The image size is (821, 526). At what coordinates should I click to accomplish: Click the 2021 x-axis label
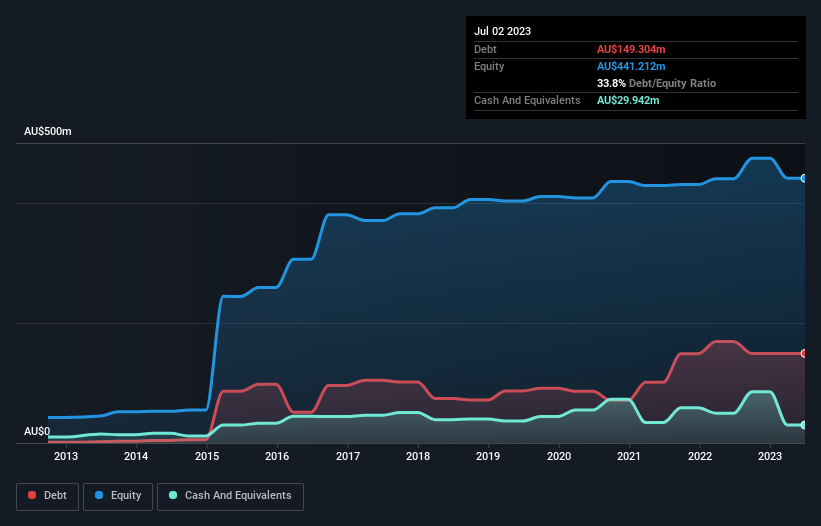629,456
